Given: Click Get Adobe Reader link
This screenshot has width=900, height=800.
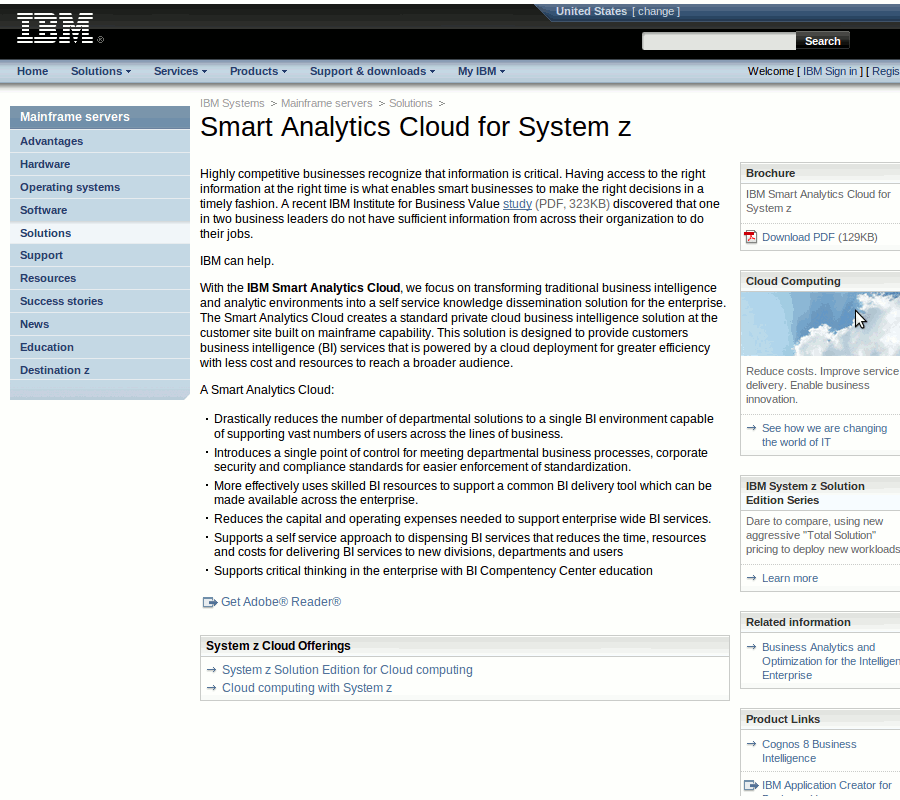Looking at the screenshot, I should (x=281, y=602).
